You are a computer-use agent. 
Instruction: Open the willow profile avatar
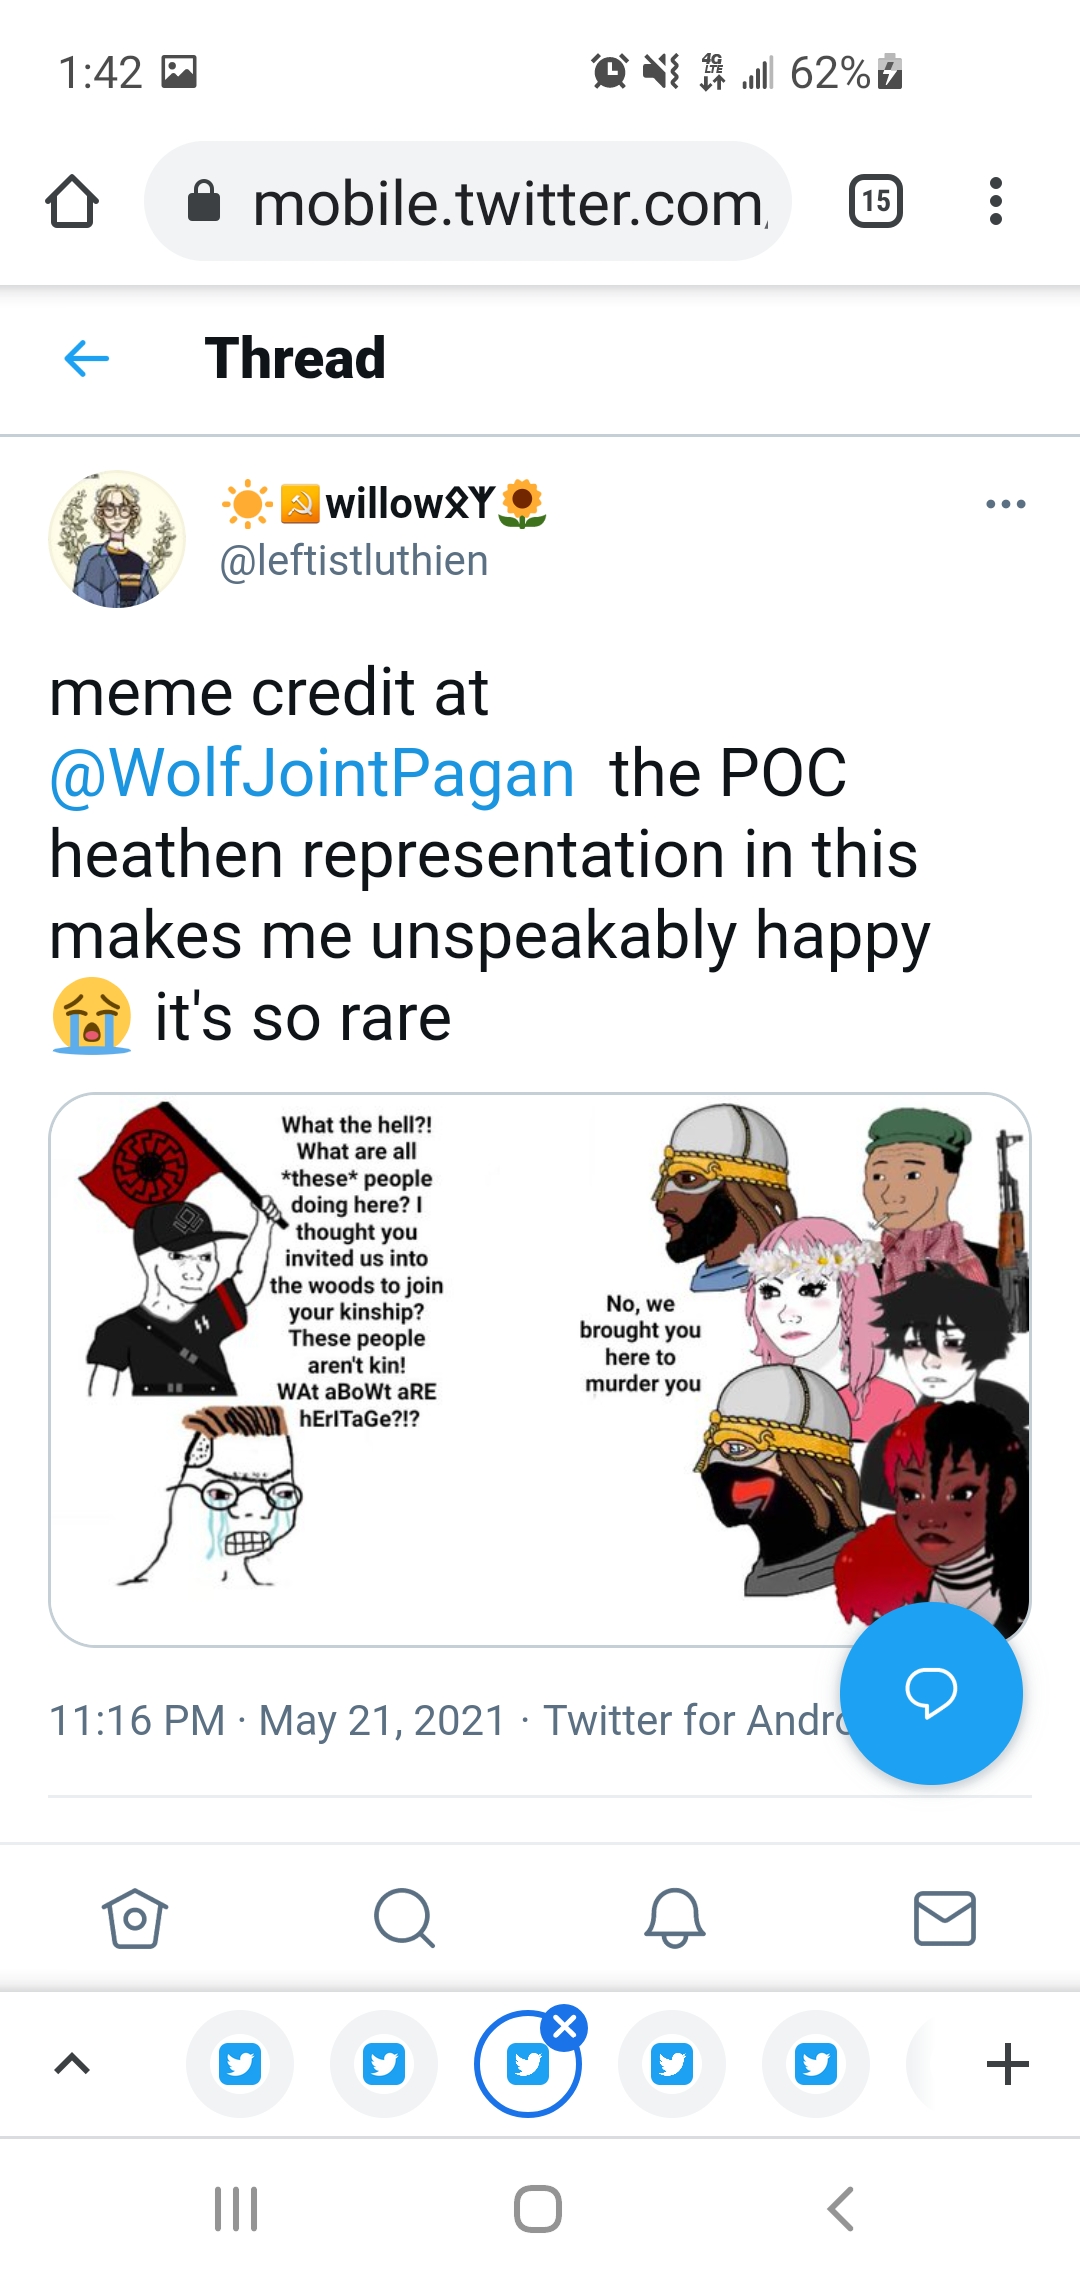(117, 539)
